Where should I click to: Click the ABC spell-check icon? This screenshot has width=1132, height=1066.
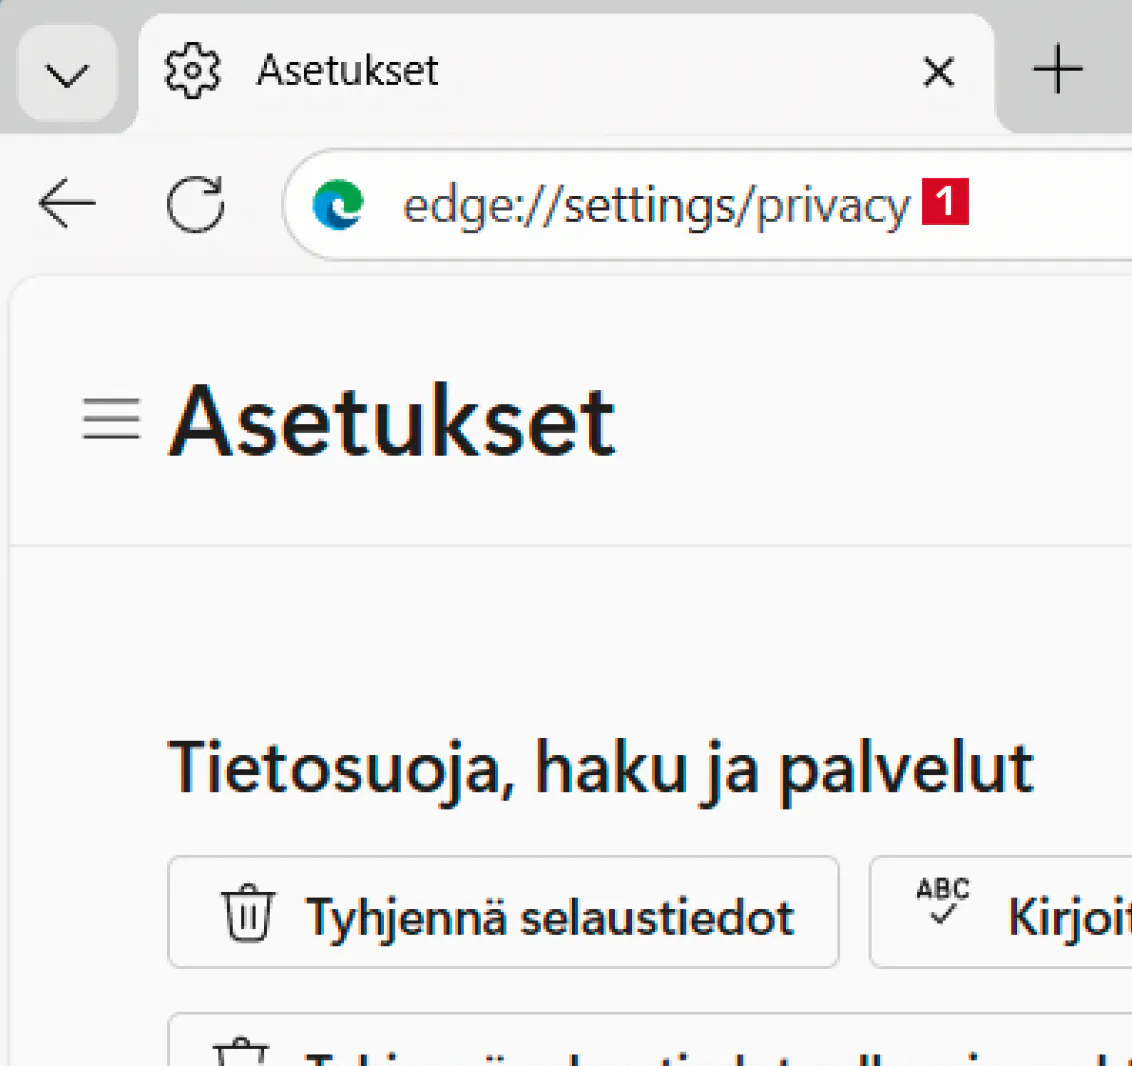tap(942, 899)
